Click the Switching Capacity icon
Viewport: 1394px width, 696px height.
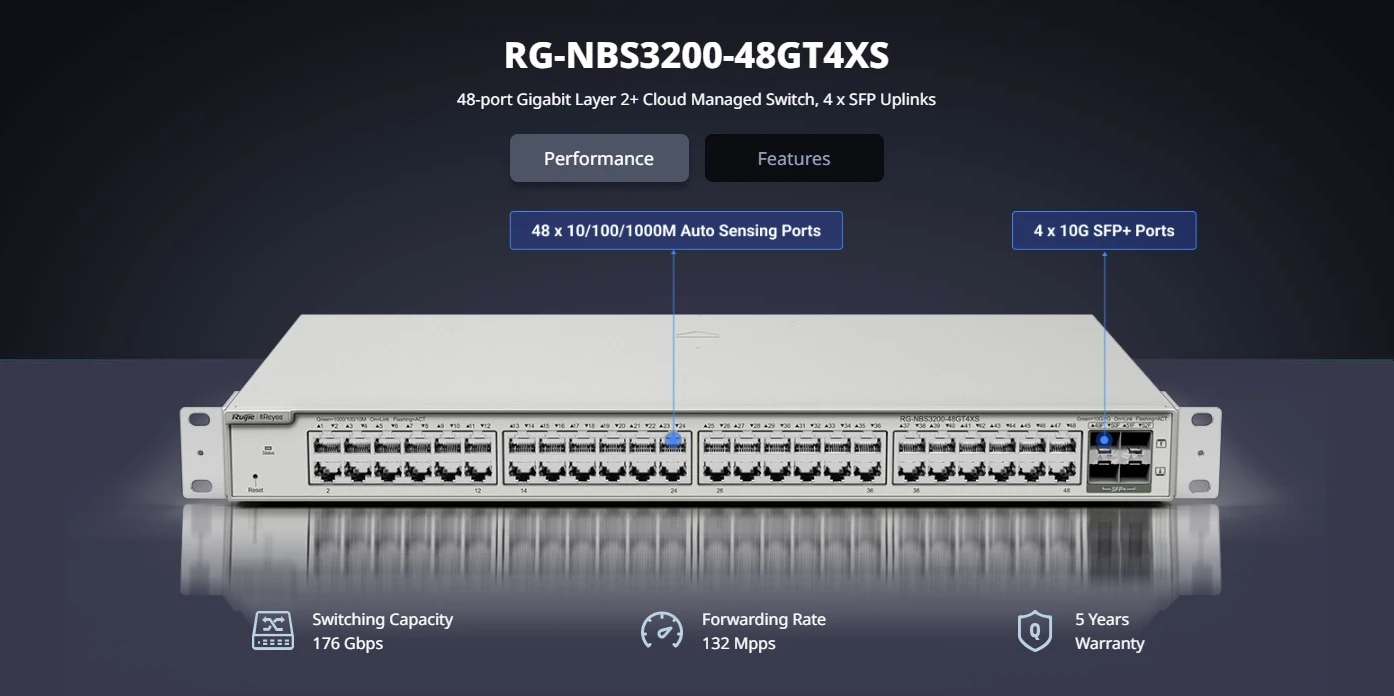(271, 630)
